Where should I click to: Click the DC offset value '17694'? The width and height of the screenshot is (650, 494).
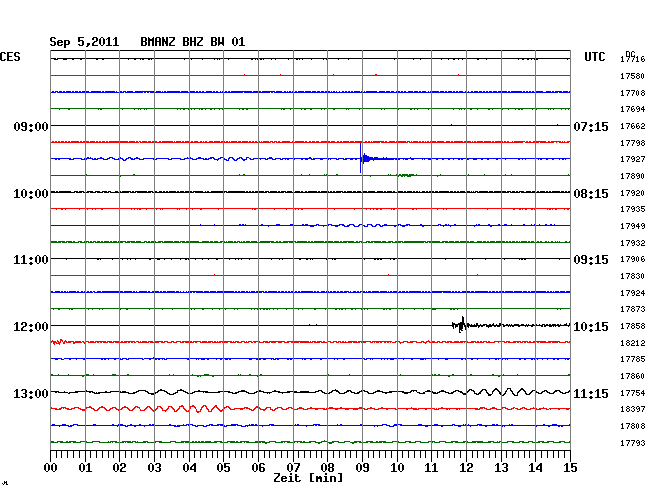(633, 109)
